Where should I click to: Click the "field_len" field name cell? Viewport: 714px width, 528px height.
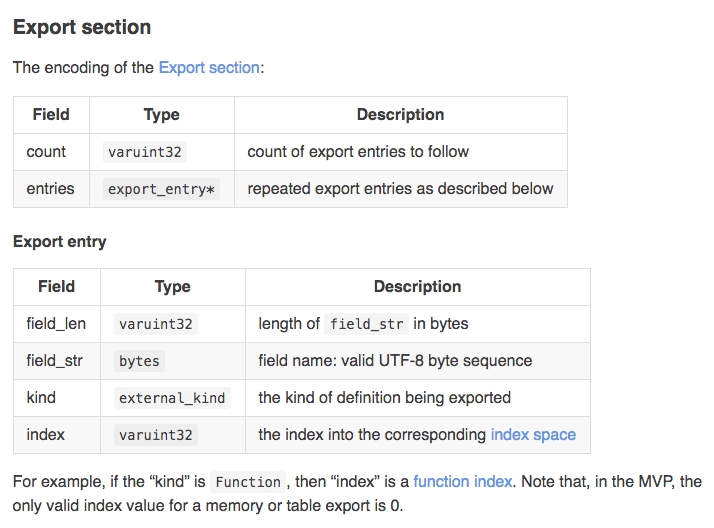pyautogui.click(x=56, y=324)
